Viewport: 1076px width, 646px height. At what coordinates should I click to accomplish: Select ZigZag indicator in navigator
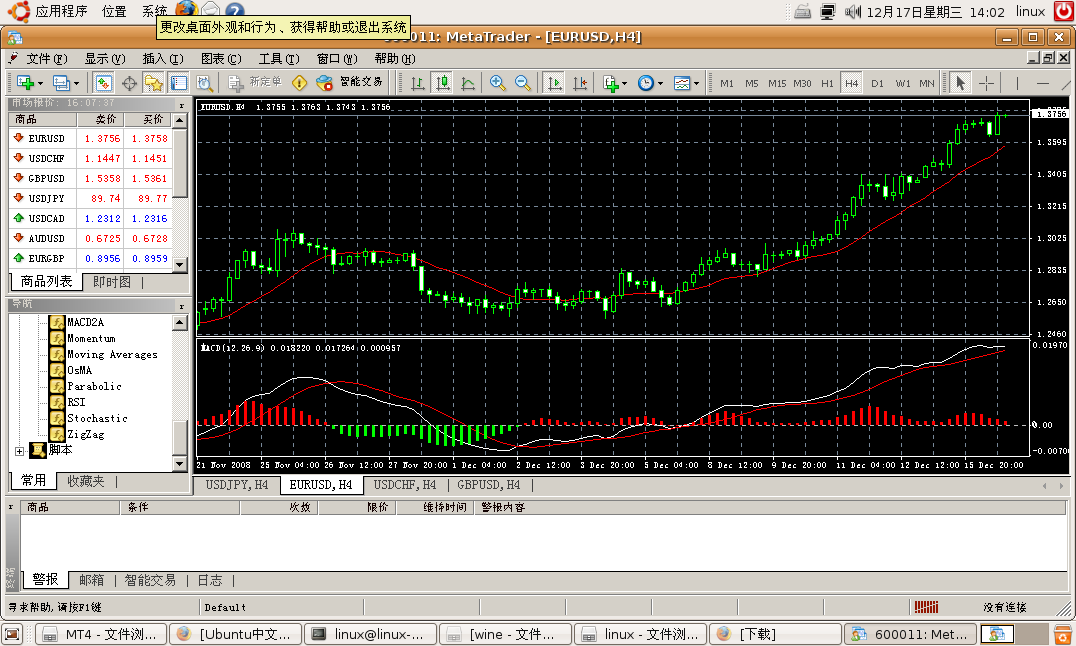(85, 435)
